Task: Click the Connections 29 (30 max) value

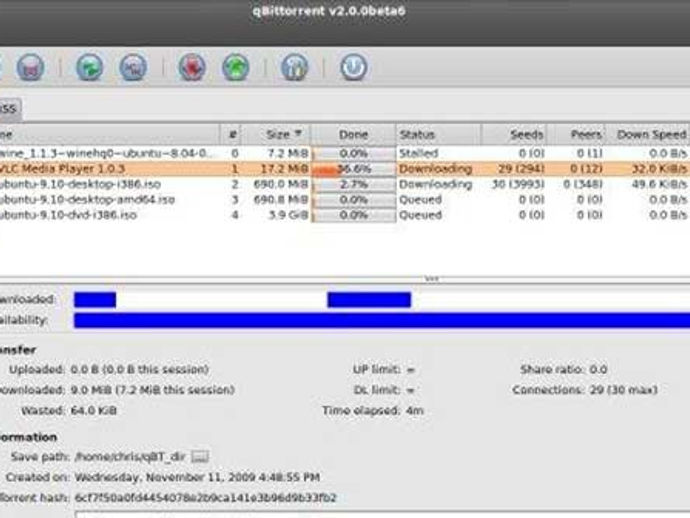Action: pos(623,390)
